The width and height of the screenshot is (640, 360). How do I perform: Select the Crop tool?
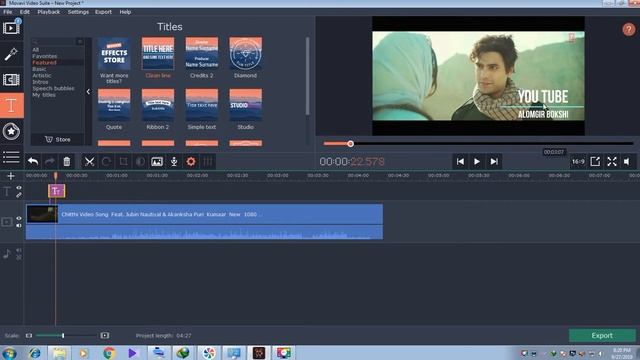[123, 162]
